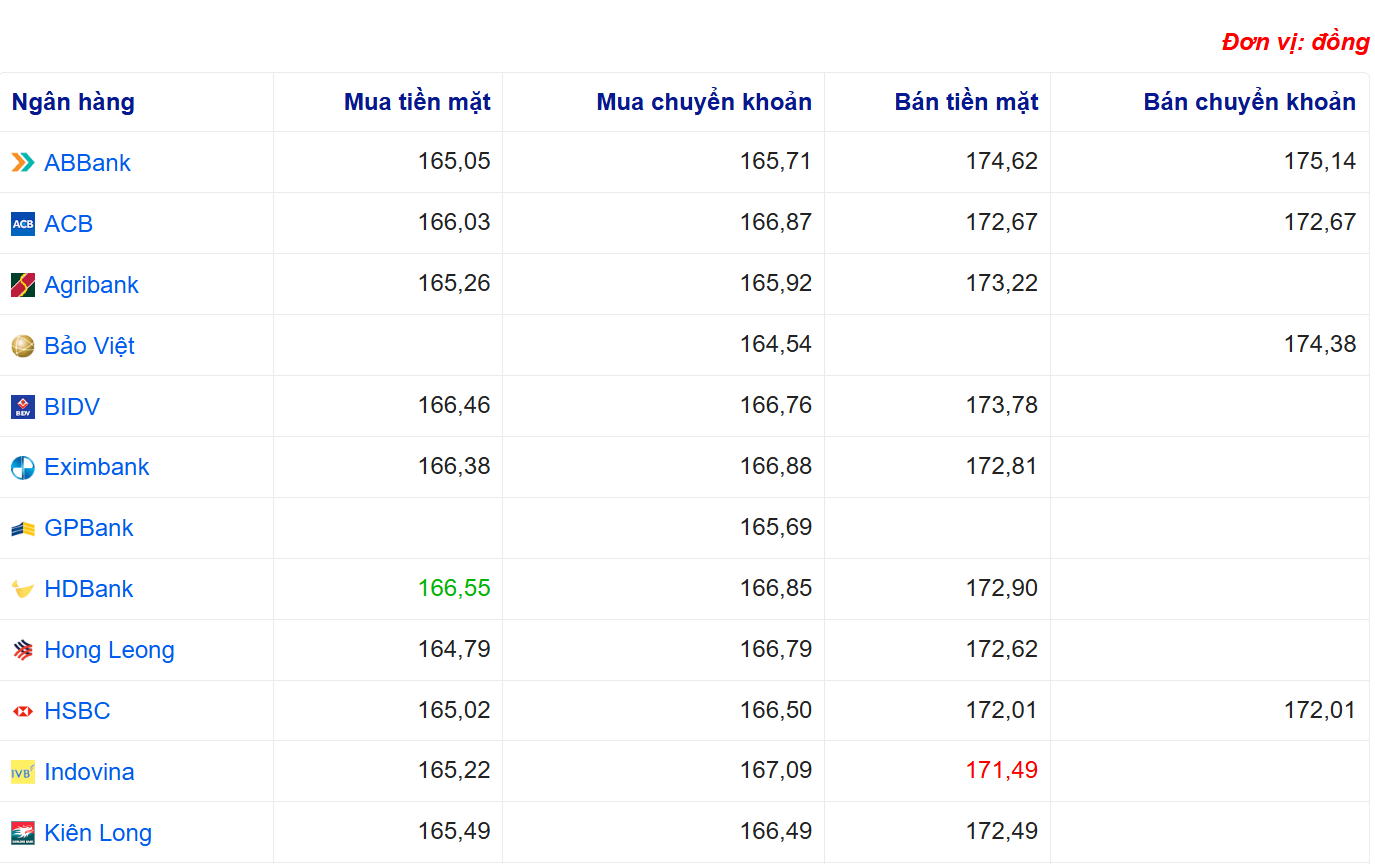Image resolution: width=1375 pixels, height=864 pixels.
Task: Click Indovina's red 171,49 sell rate
Action: pos(1001,770)
